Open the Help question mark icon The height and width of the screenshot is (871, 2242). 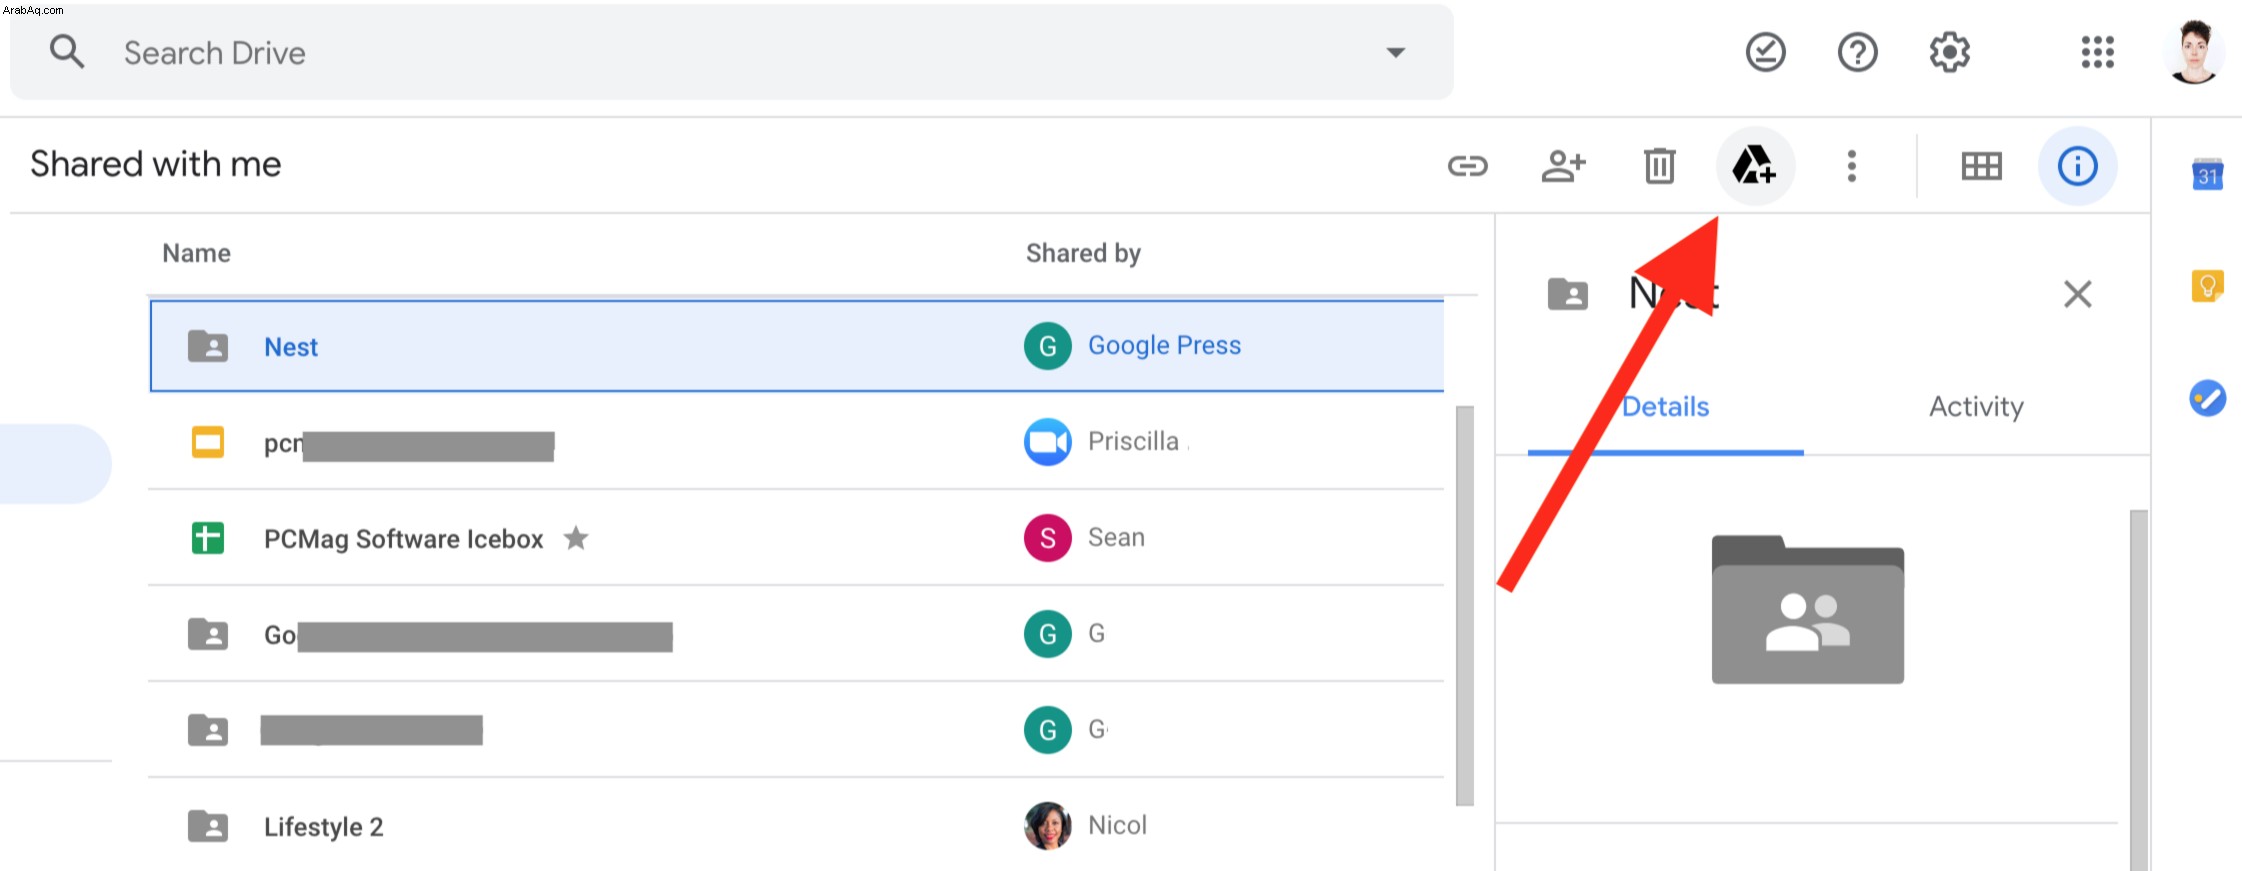click(x=1858, y=52)
